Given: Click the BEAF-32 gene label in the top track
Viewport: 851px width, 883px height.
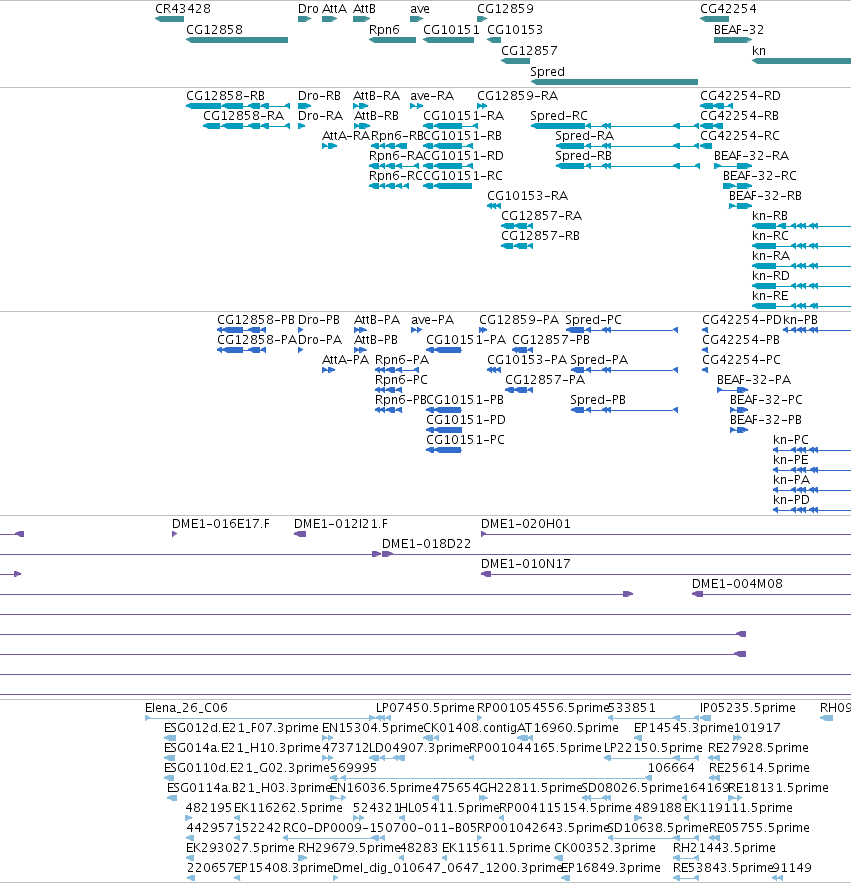Looking at the screenshot, I should pos(739,30).
